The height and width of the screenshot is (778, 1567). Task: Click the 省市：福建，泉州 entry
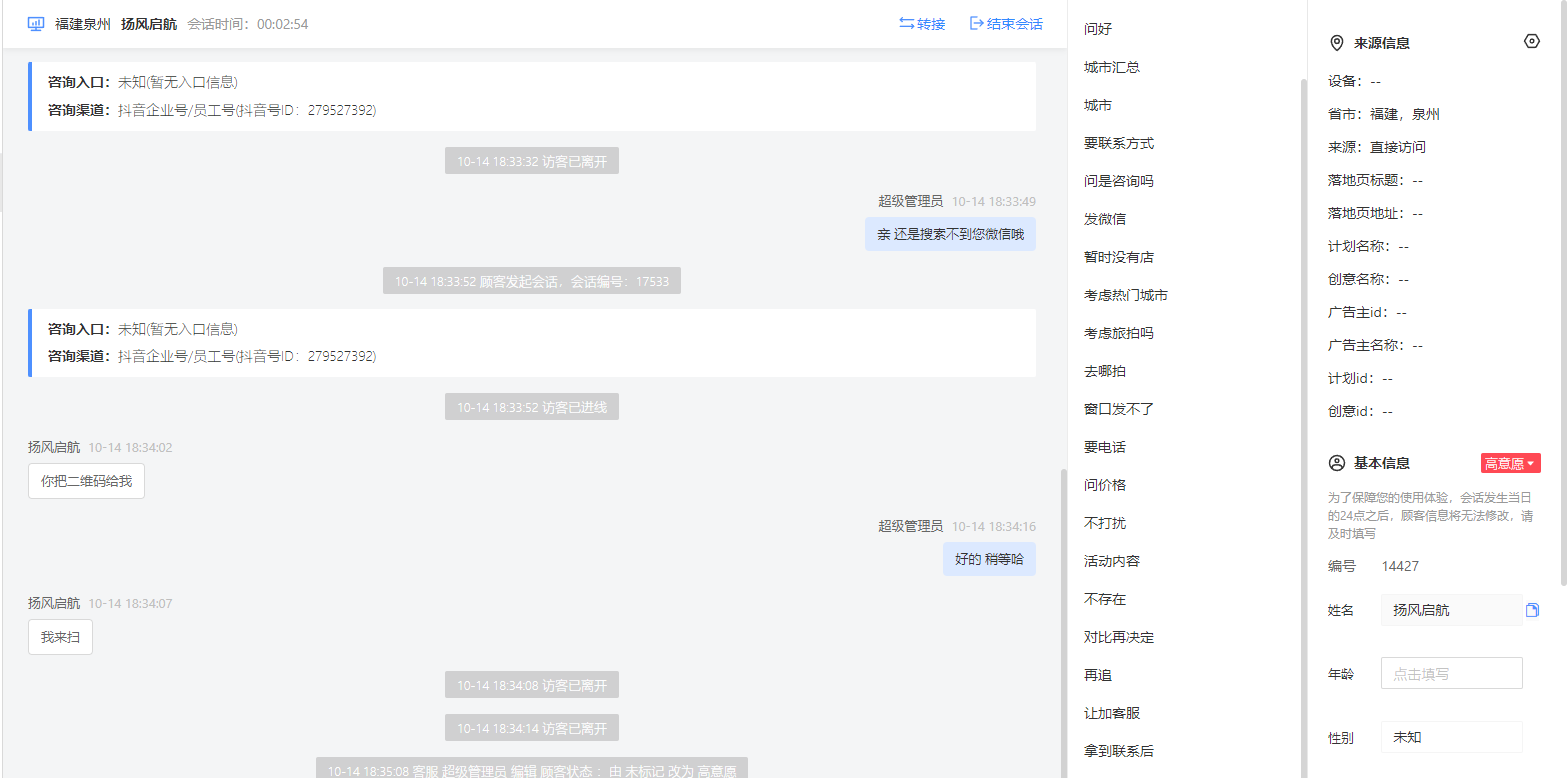[x=1384, y=114]
